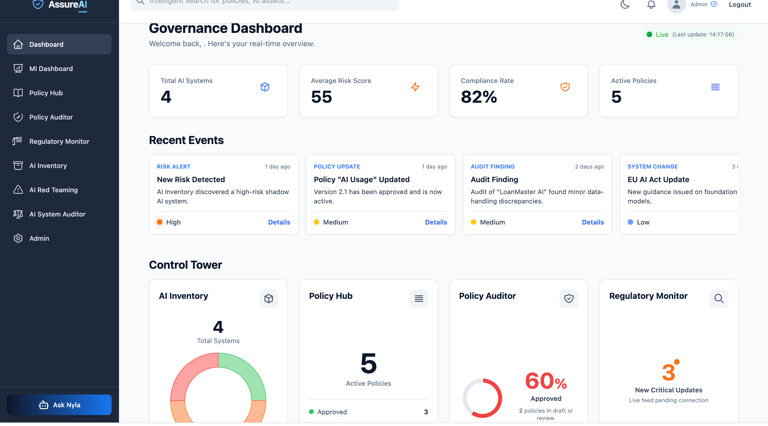Click the Policy Auditor shield icon in Control Tower
768x426 pixels.
(569, 299)
